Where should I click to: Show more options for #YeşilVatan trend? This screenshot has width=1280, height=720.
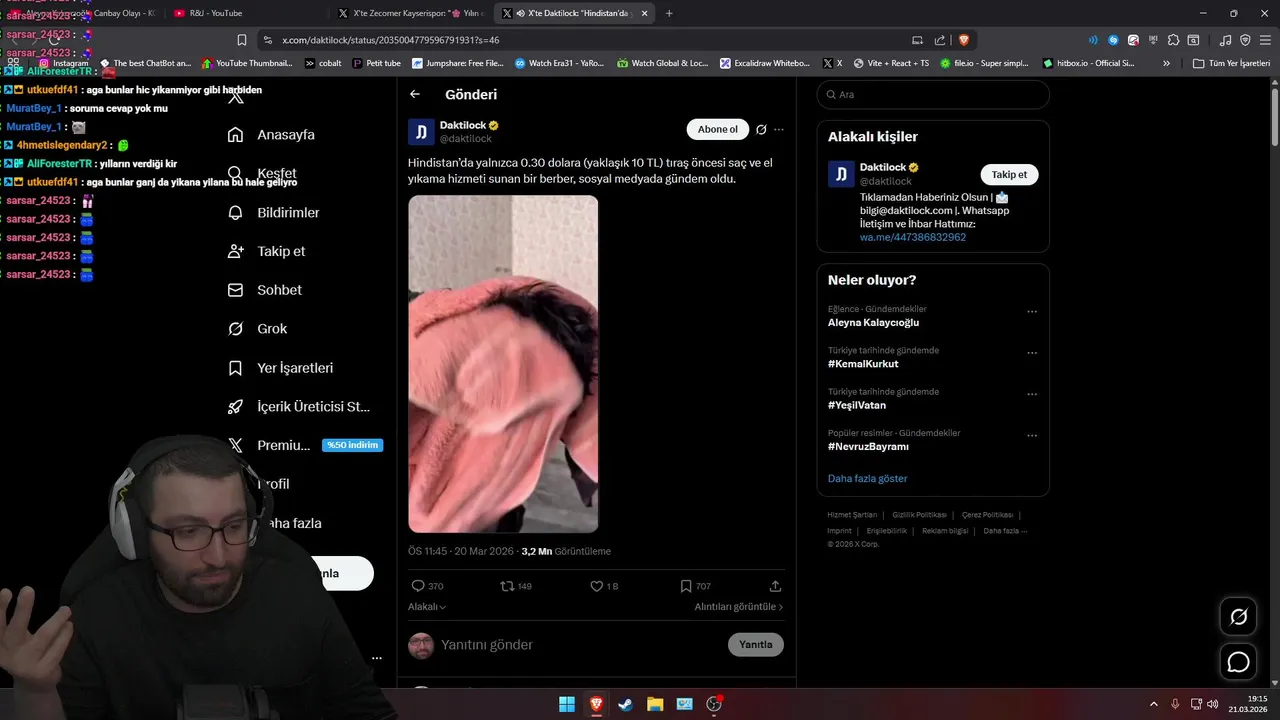pyautogui.click(x=1032, y=394)
